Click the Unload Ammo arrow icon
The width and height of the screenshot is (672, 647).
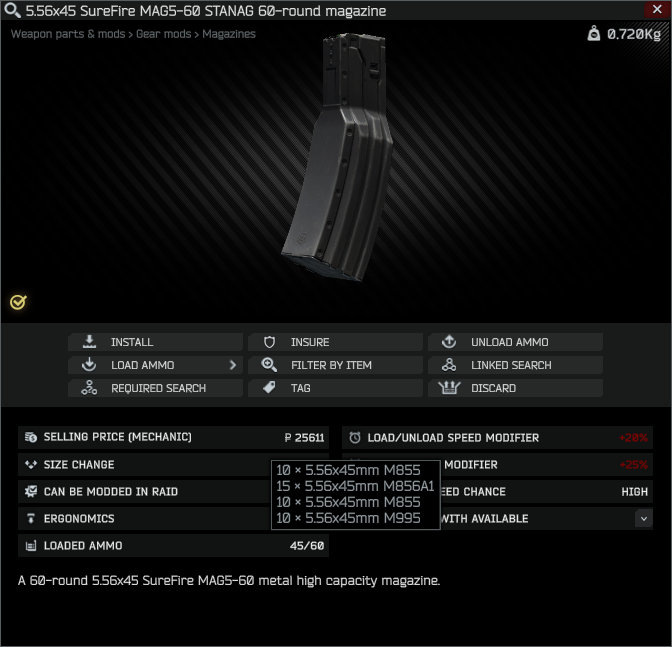point(449,341)
